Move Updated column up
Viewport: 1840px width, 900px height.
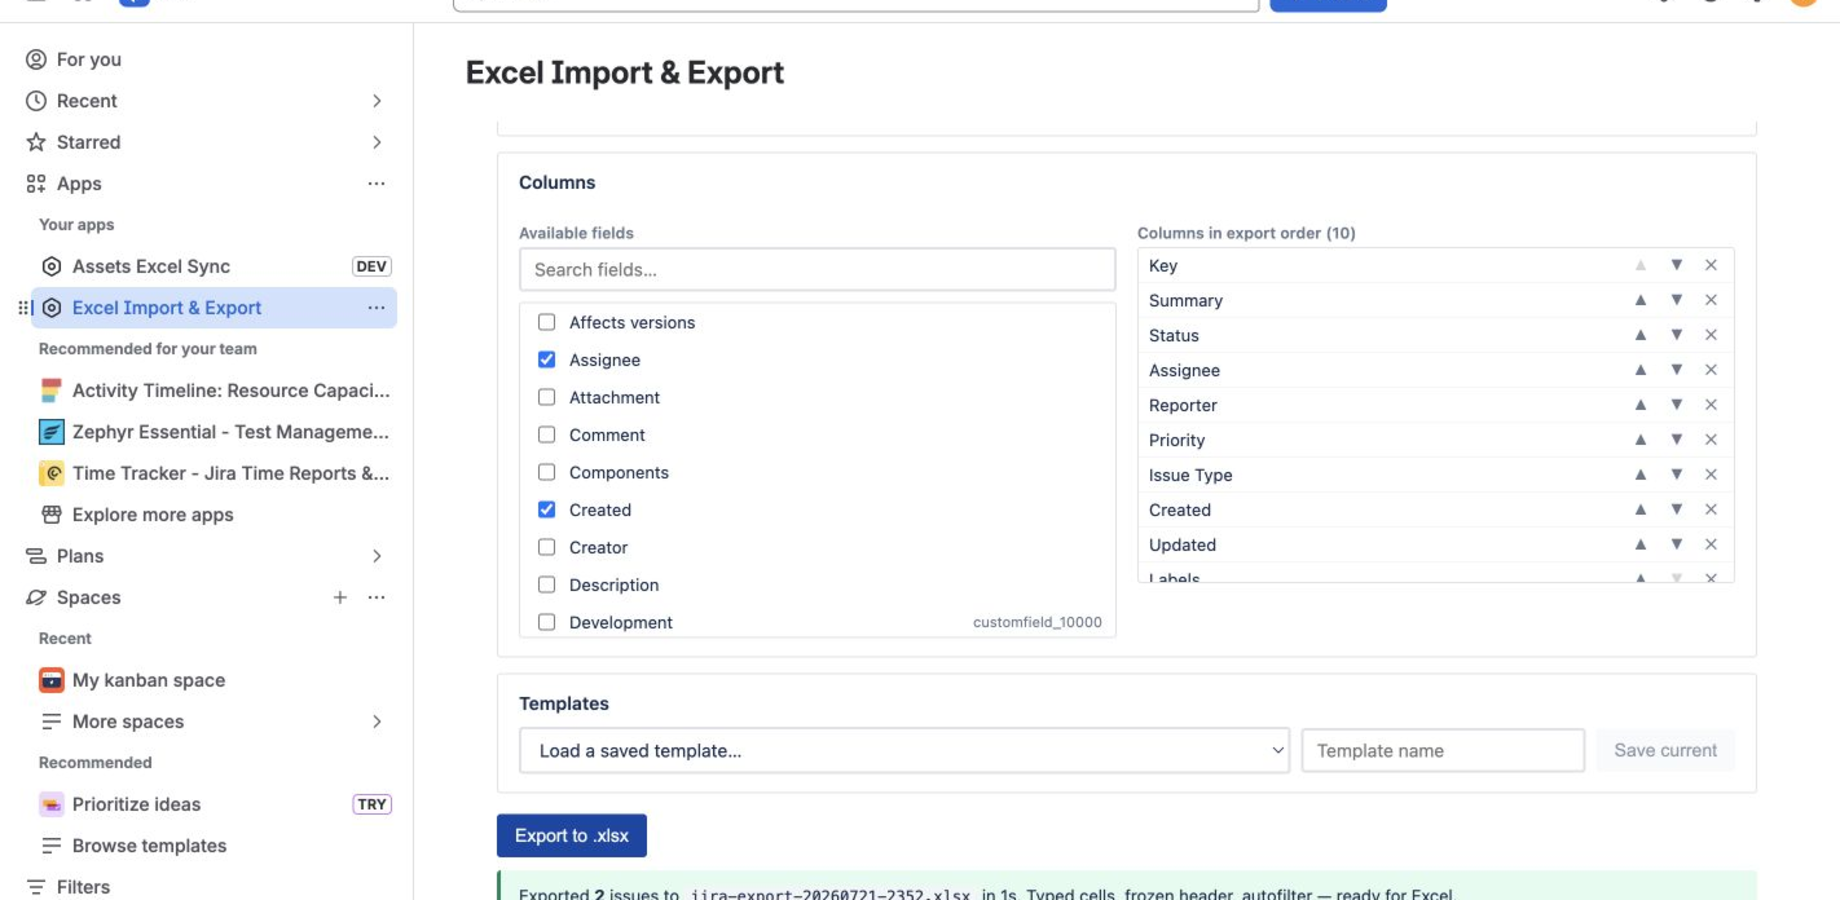point(1640,545)
